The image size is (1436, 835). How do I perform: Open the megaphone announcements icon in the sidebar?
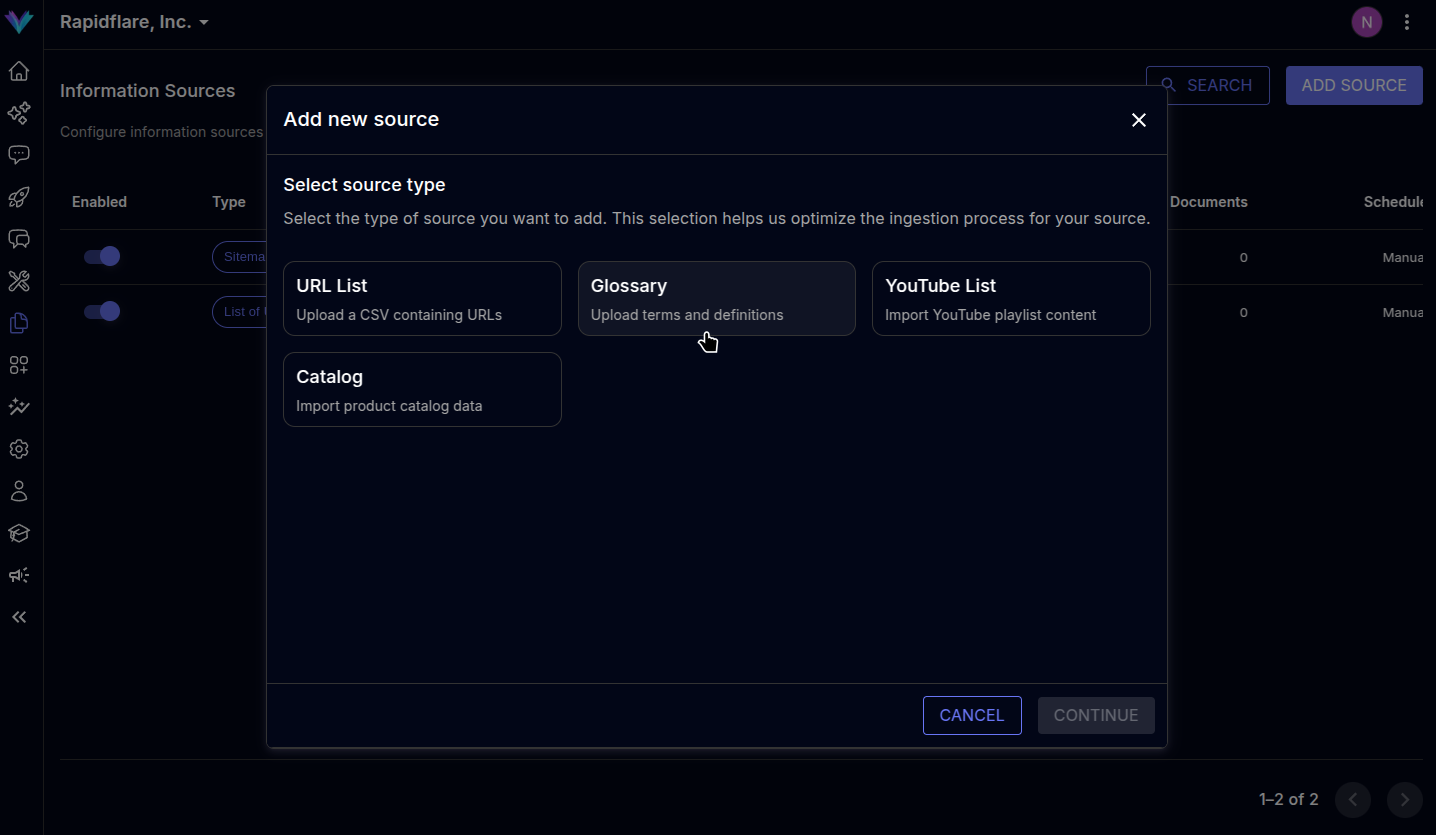[18, 575]
